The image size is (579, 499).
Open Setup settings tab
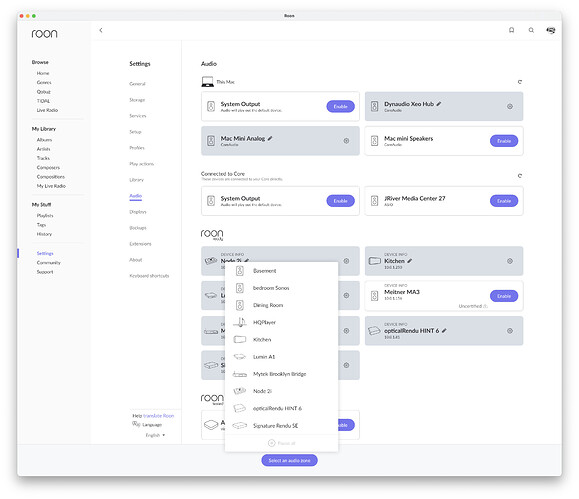click(x=135, y=132)
